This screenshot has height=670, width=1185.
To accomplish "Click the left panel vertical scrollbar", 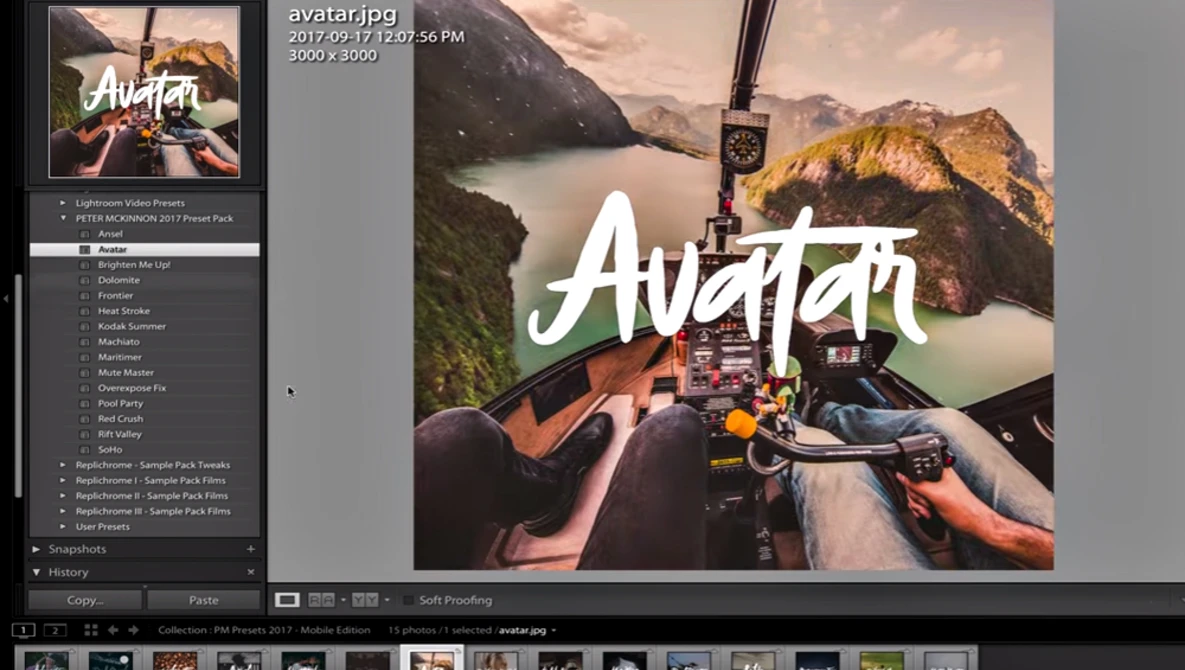I will click(19, 385).
